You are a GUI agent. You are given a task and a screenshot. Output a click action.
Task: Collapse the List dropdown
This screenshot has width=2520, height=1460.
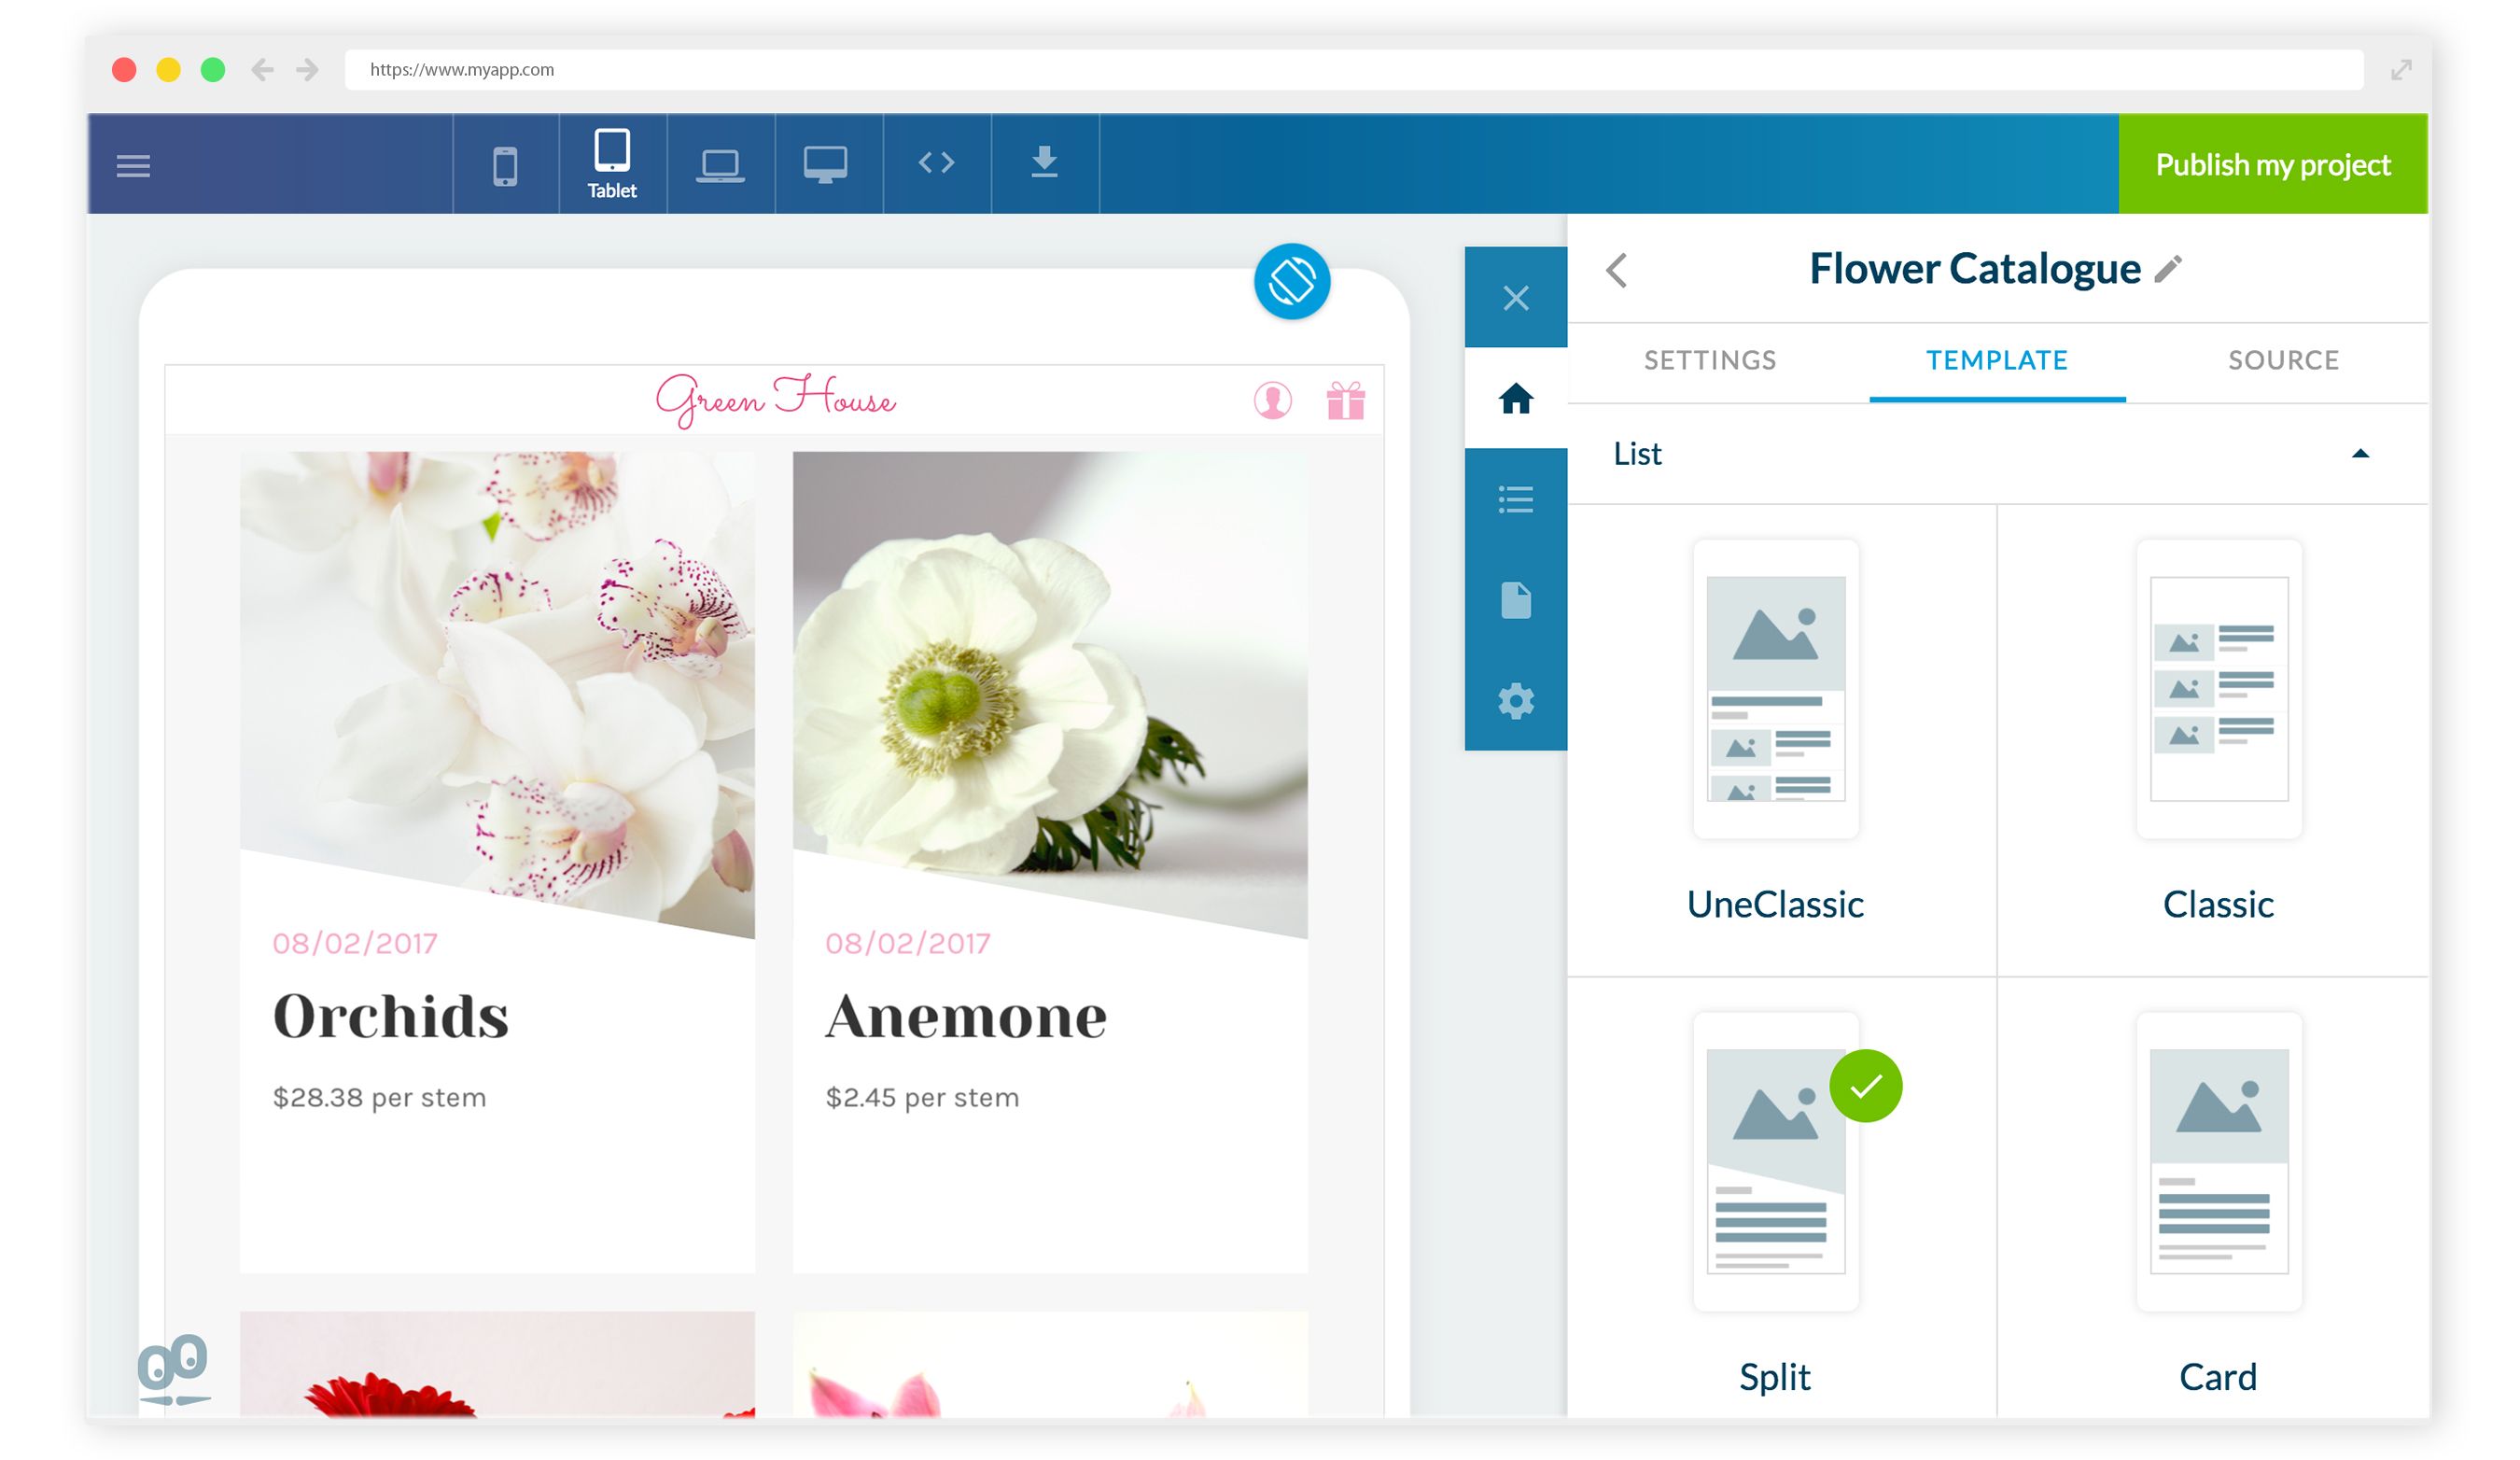pos(2360,454)
